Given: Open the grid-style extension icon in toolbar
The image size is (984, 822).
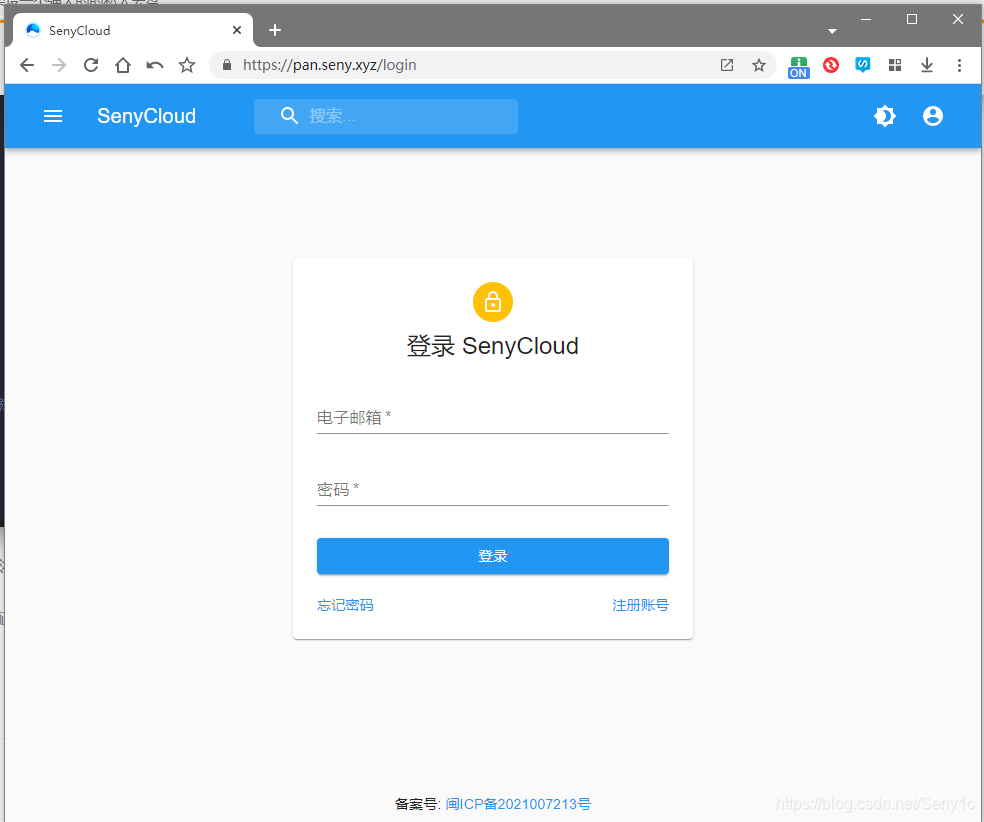Looking at the screenshot, I should point(894,65).
